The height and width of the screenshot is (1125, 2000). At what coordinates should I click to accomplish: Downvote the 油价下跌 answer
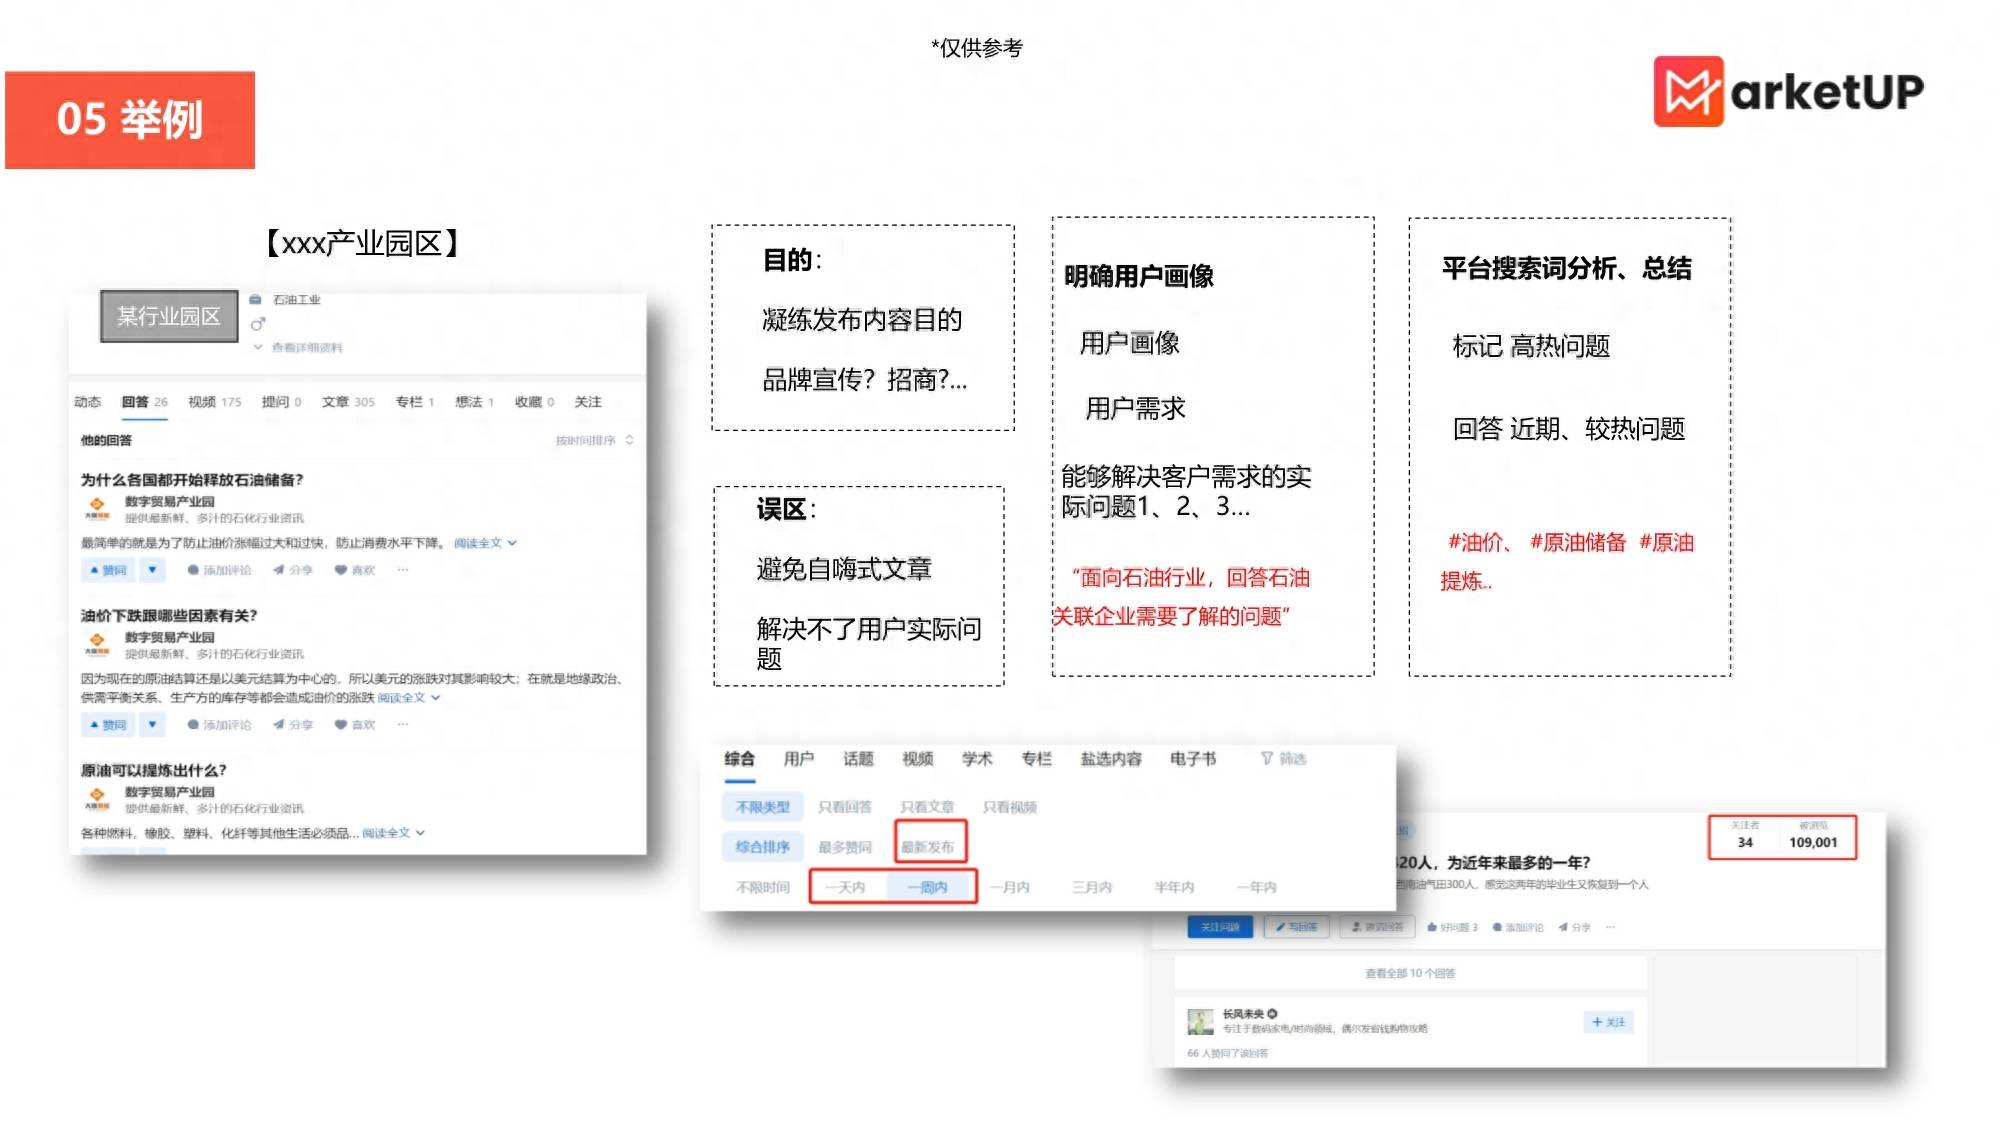[x=152, y=725]
